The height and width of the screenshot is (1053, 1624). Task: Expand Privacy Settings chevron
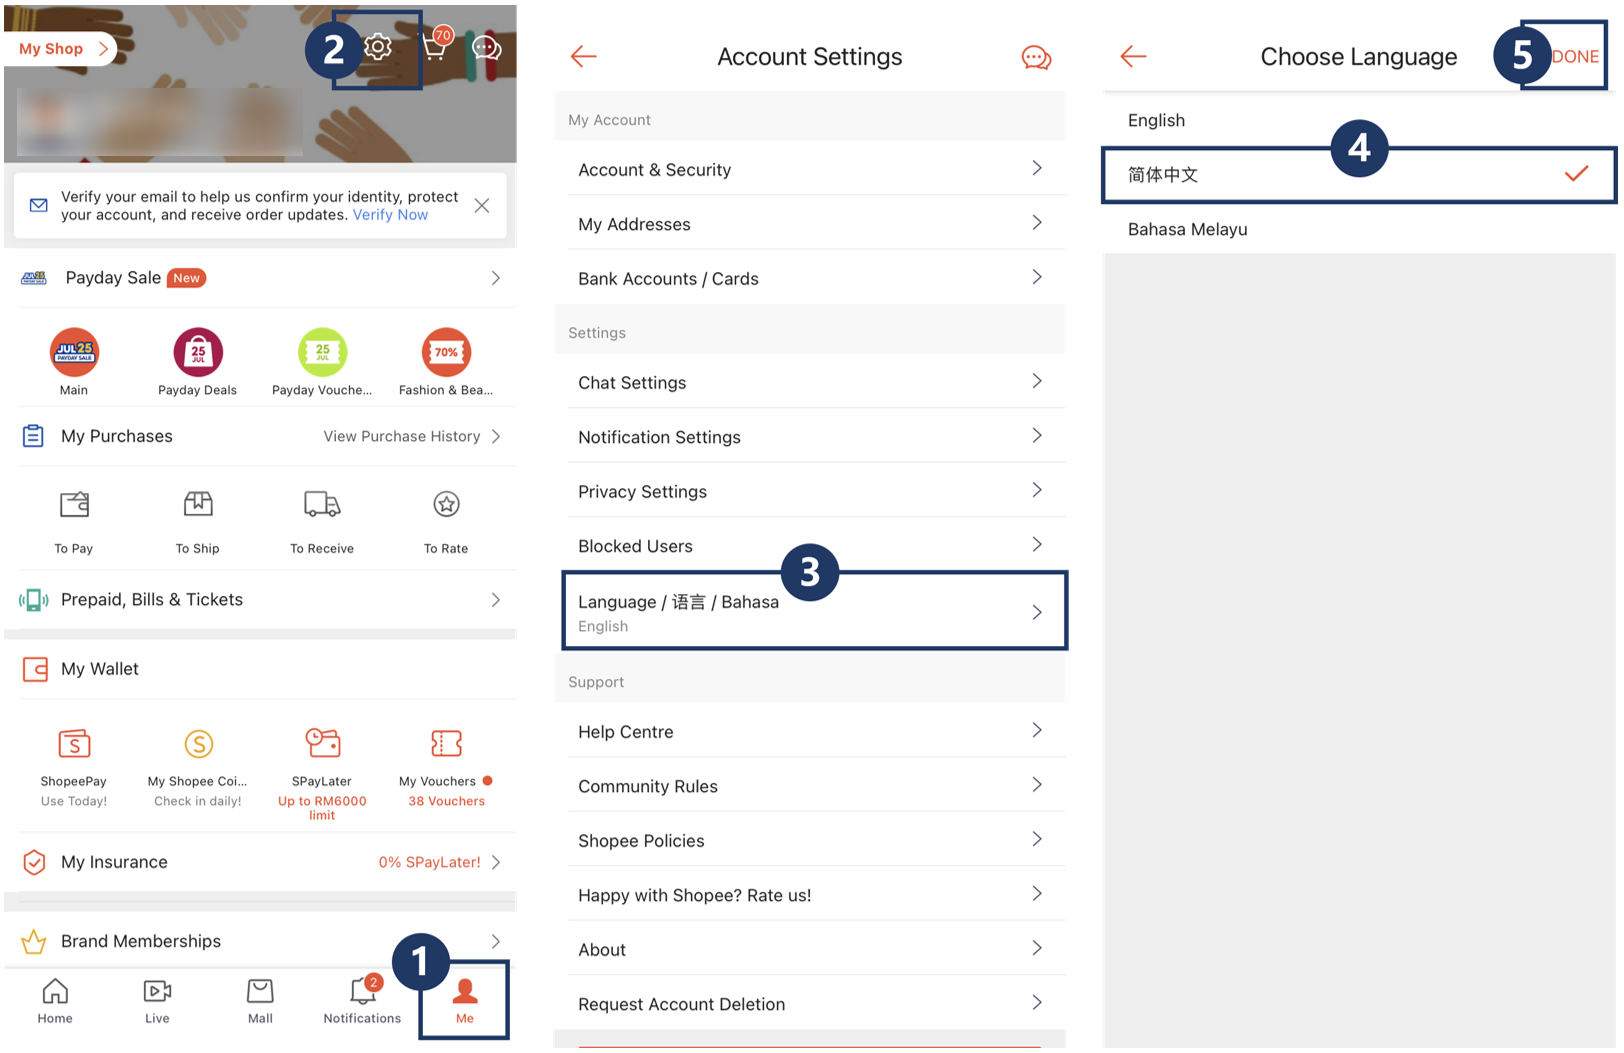tap(1037, 490)
